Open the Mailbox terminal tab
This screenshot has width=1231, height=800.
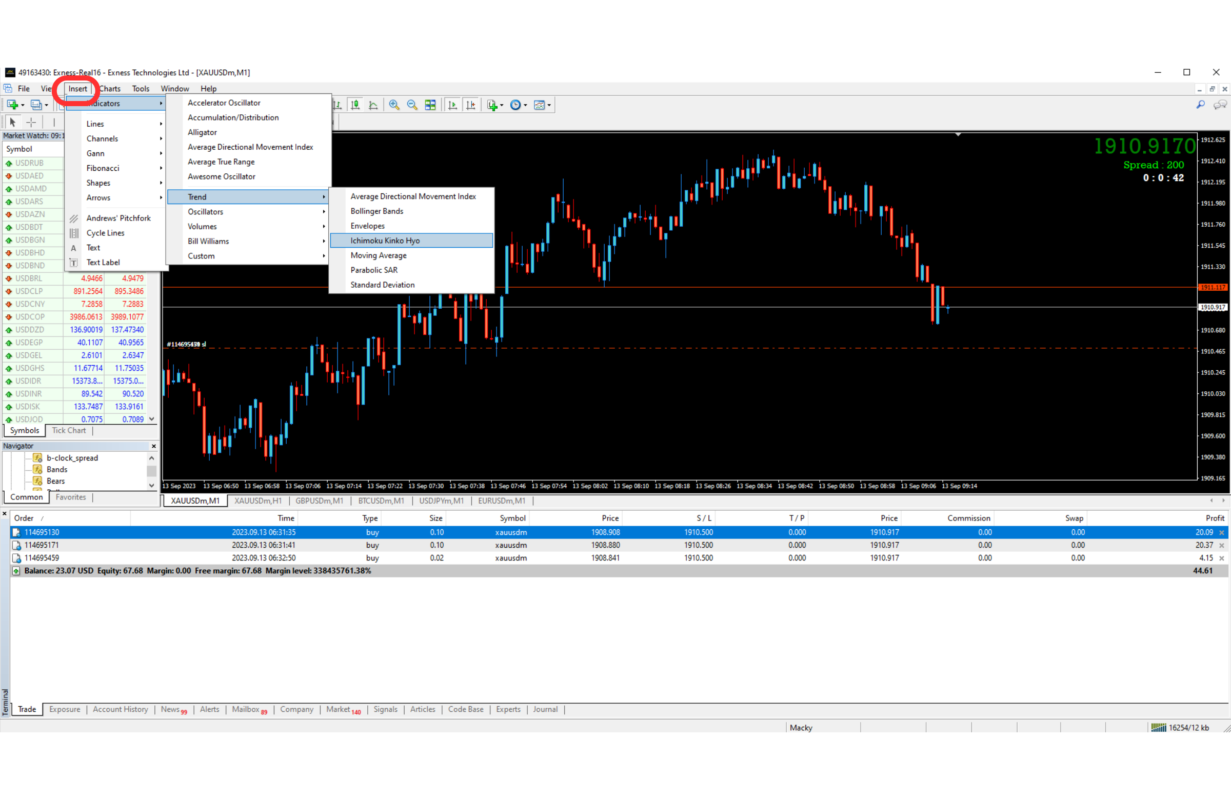(249, 710)
